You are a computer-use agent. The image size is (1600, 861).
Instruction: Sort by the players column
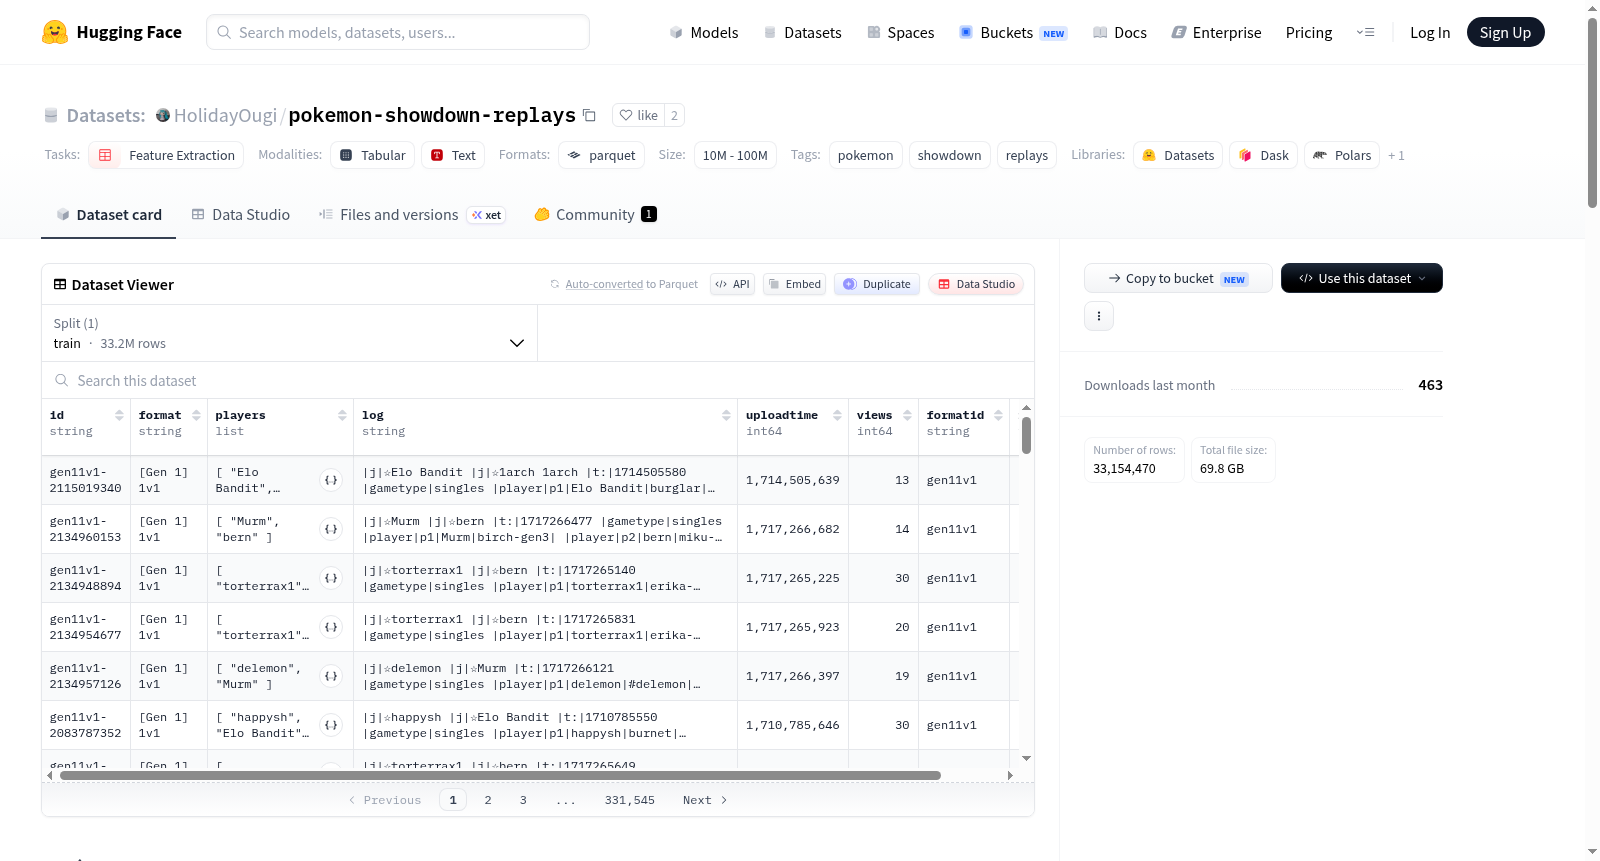point(342,415)
